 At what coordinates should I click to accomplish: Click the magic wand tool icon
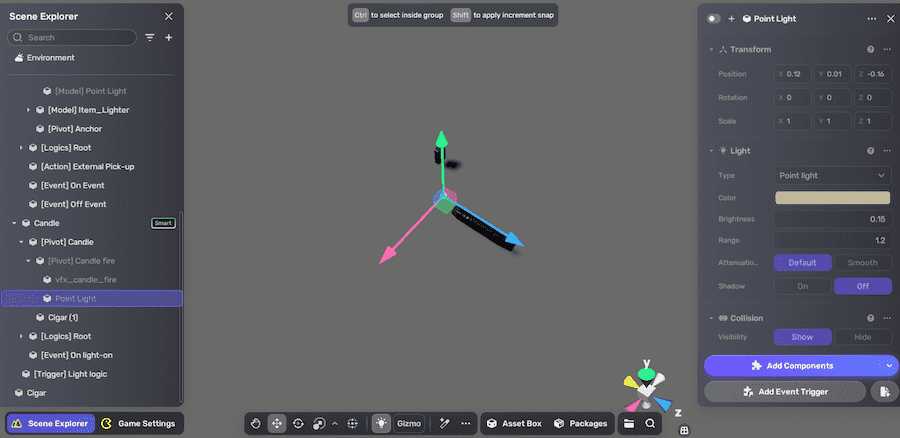tap(442, 423)
